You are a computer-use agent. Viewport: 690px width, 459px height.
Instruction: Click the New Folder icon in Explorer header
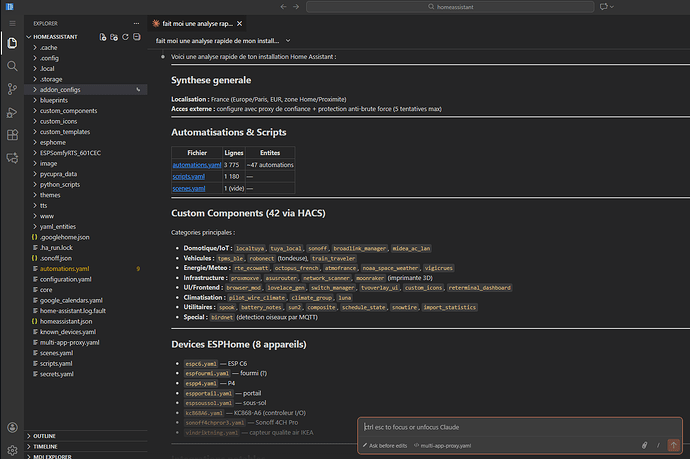[x=113, y=37]
